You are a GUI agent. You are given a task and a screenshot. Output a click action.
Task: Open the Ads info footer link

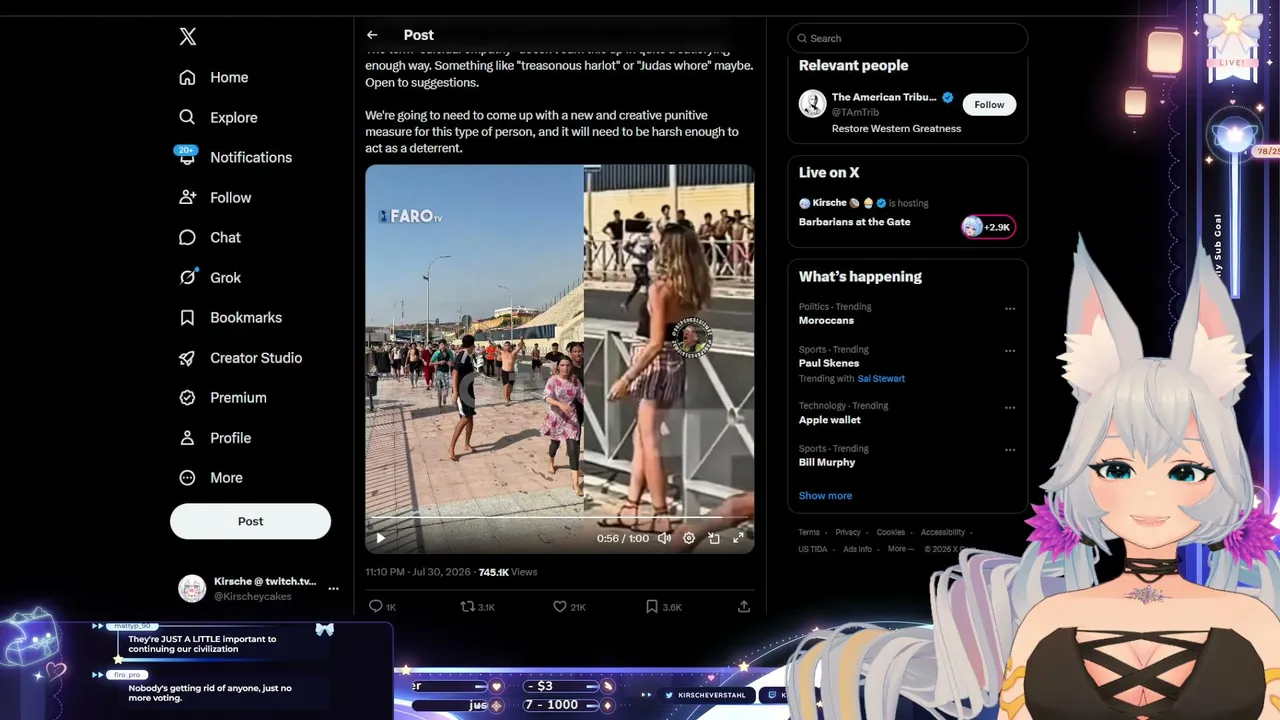(x=858, y=549)
